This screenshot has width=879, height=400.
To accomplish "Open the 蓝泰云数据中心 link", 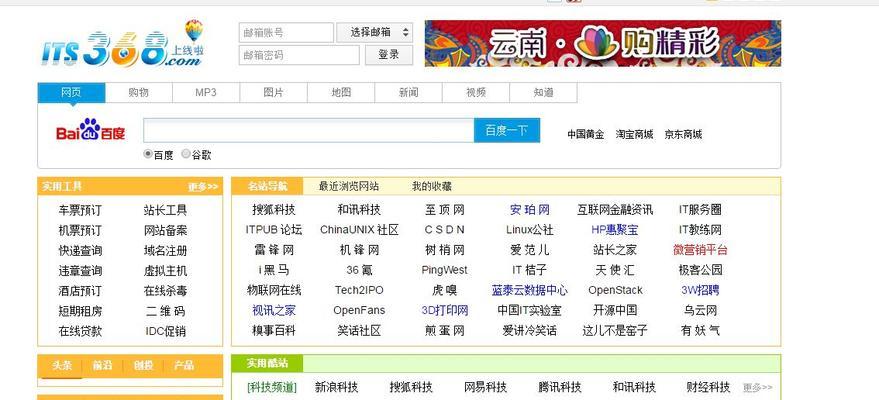I will pos(530,290).
